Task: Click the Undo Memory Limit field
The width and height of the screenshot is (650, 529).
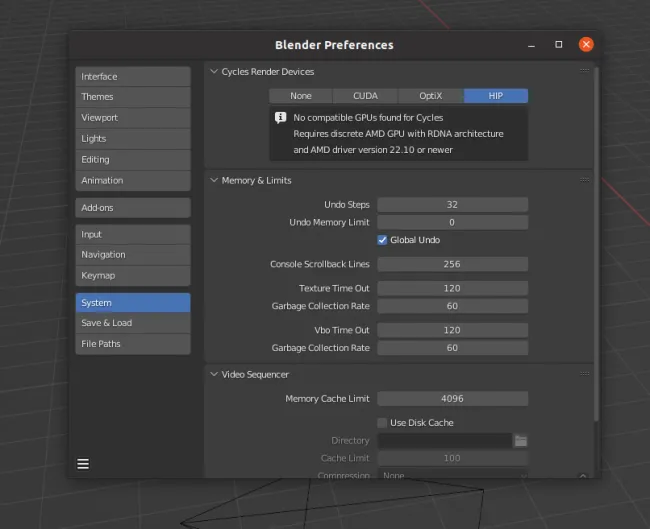Action: (453, 223)
